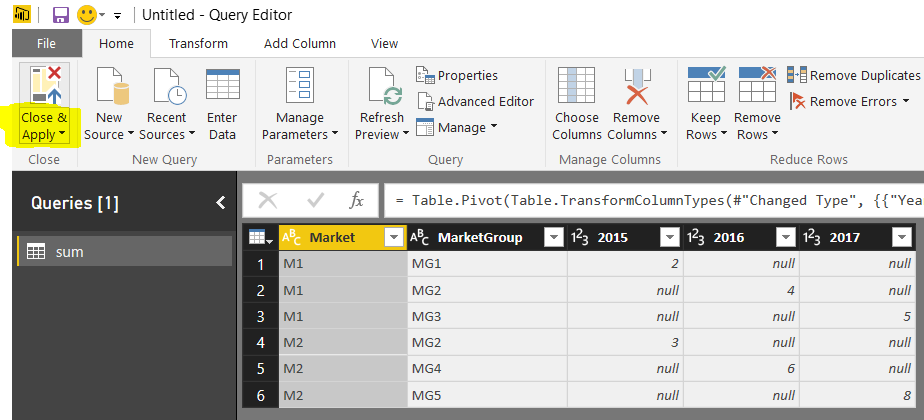This screenshot has width=924, height=420.
Task: Click the Keep Rows icon
Action: pos(706,84)
